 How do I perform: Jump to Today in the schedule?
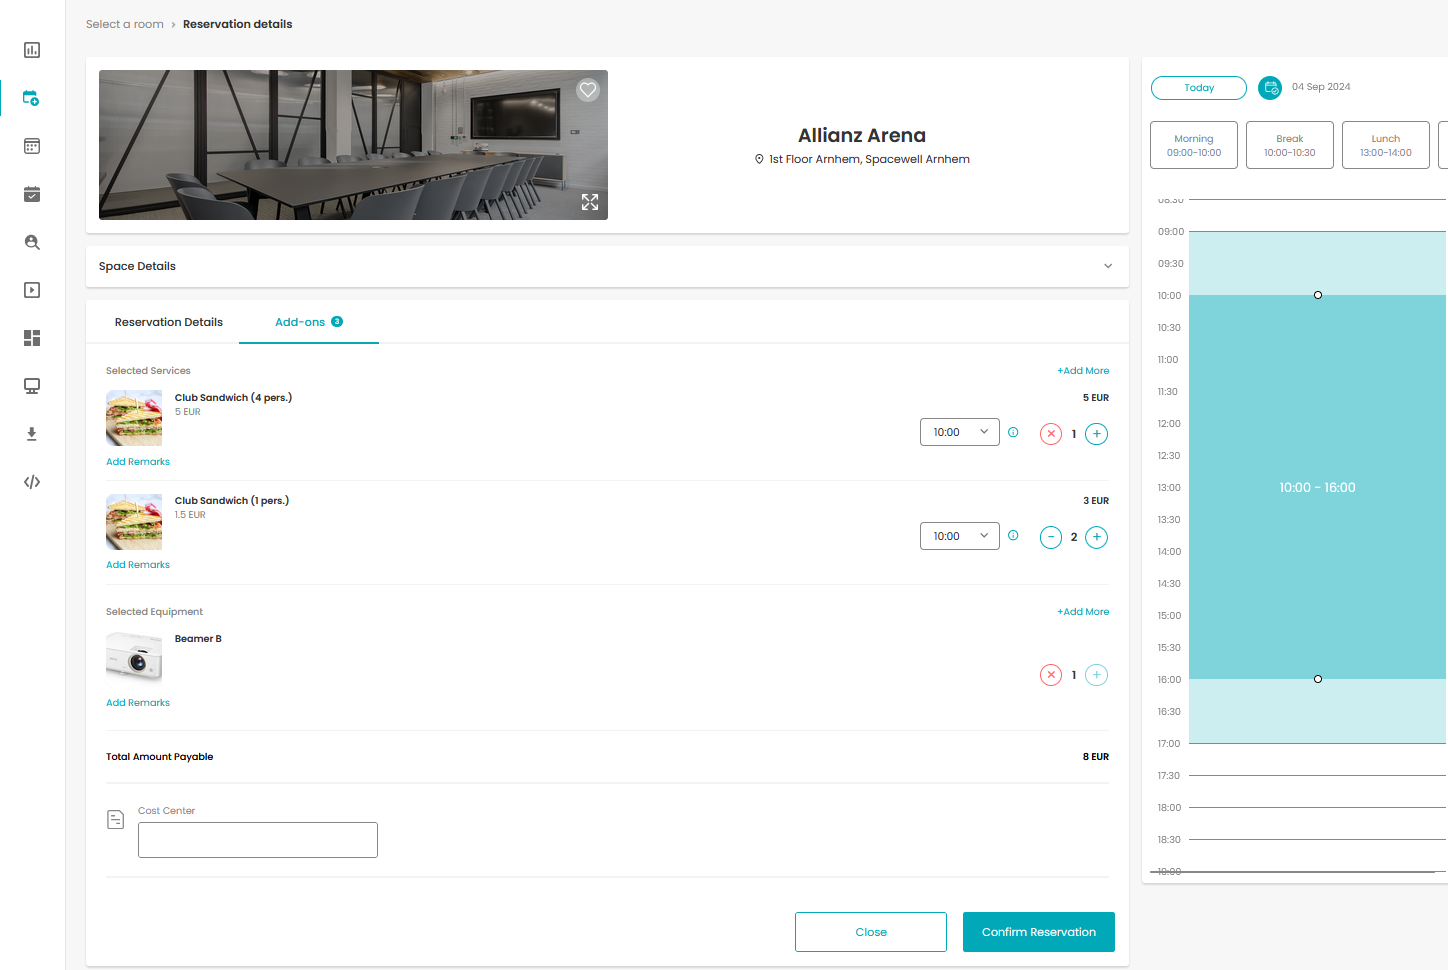pyautogui.click(x=1199, y=88)
